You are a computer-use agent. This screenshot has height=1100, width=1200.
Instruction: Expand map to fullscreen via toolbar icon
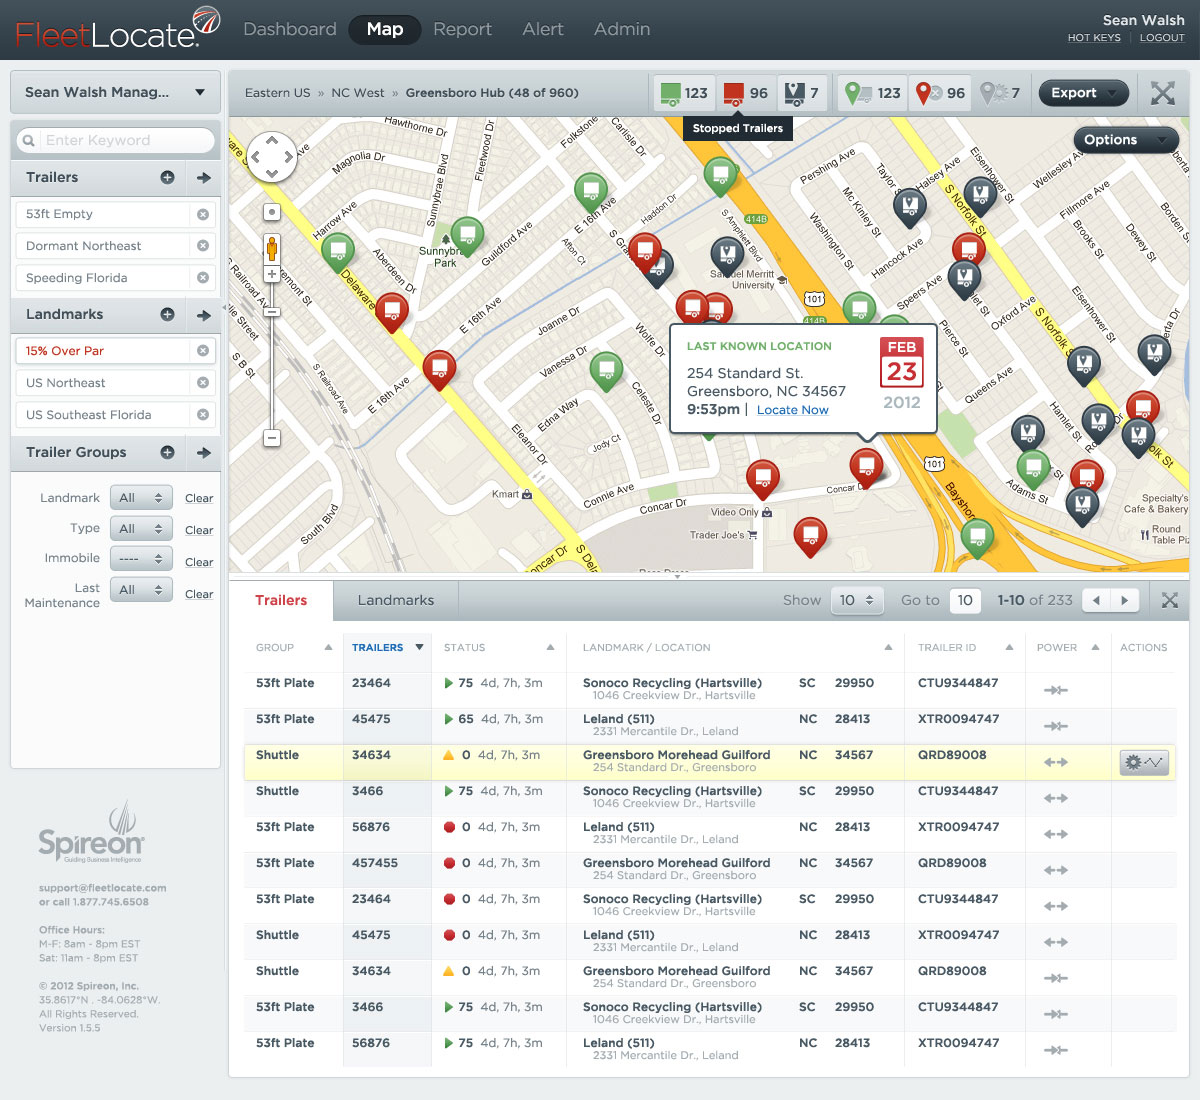tap(1162, 93)
